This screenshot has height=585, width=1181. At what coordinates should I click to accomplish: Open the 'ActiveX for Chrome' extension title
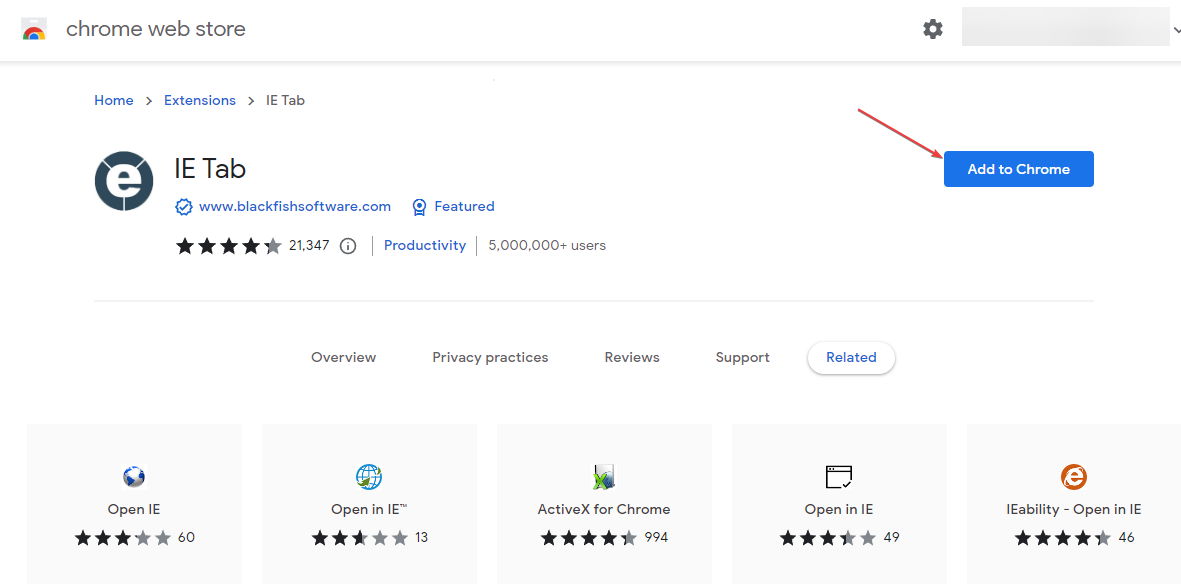pos(604,510)
